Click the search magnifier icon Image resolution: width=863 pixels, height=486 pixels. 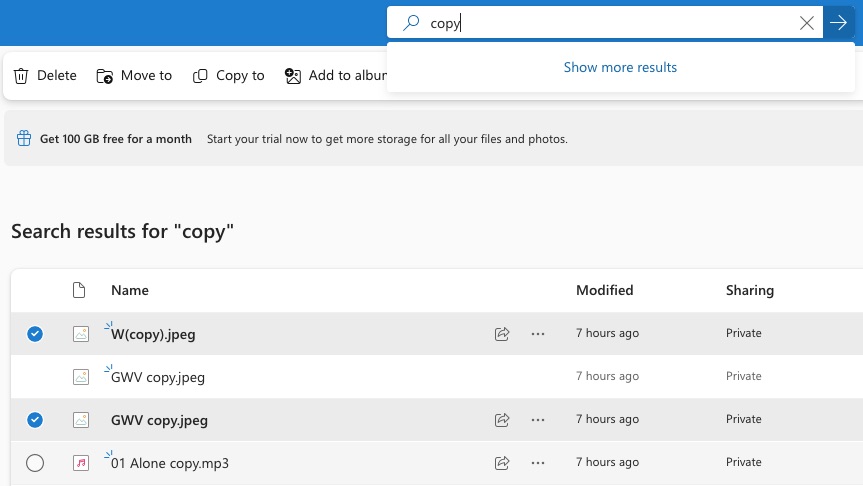point(411,23)
